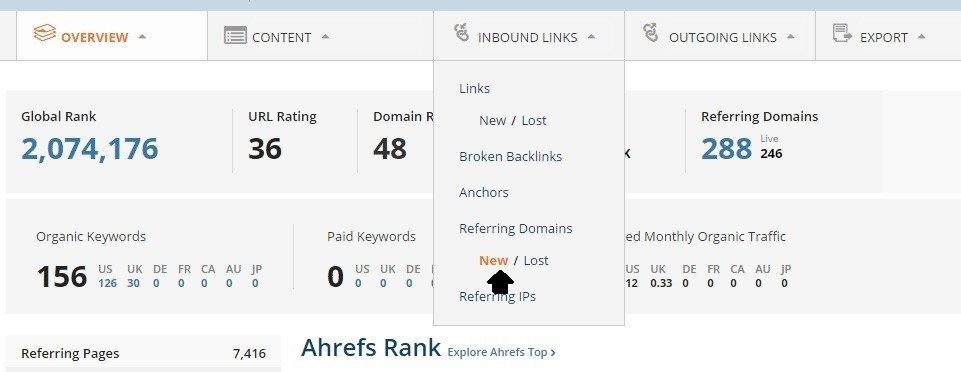Click the 288 Referring Domains number
Viewport: 961px width, 372px height.
click(x=726, y=148)
